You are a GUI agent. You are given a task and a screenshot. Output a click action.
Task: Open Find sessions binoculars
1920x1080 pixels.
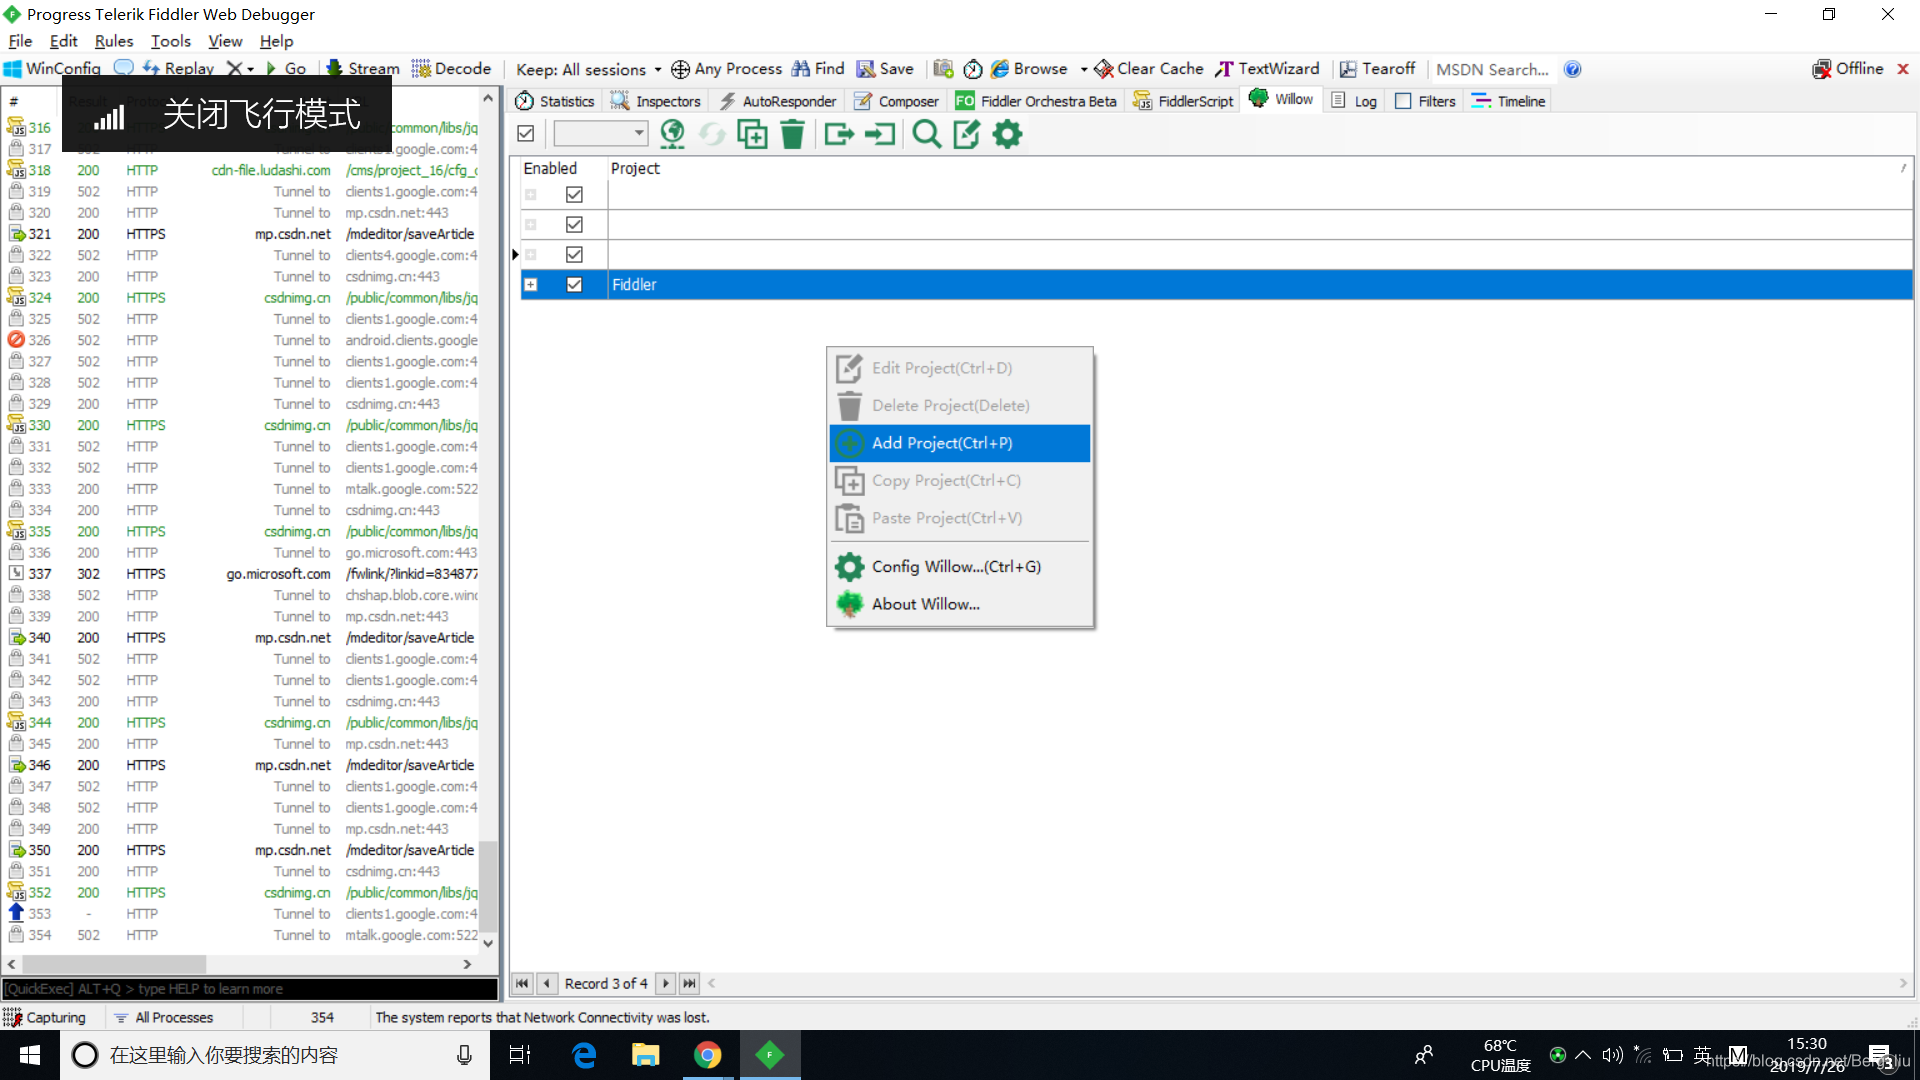[818, 68]
